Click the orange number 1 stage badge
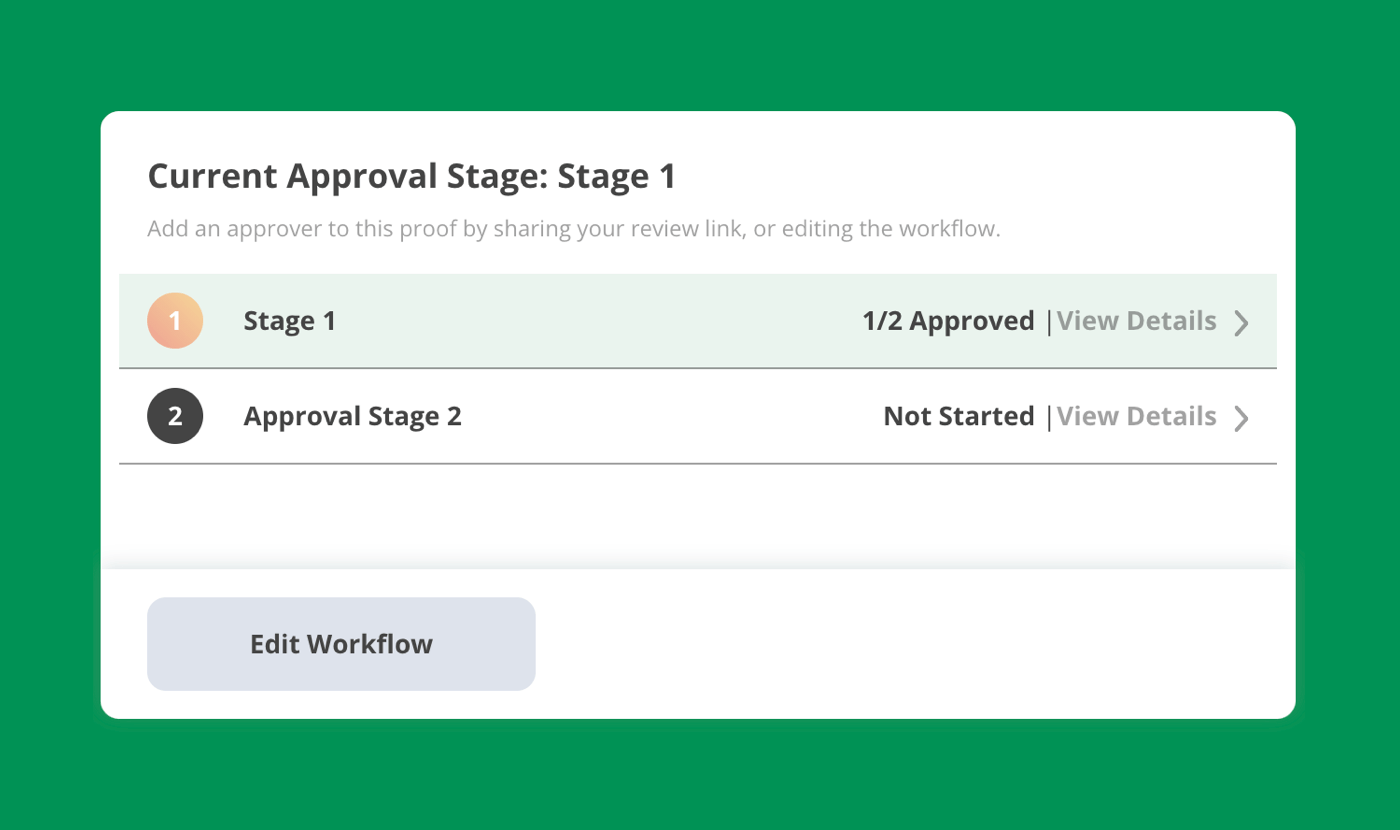This screenshot has height=830, width=1400. click(175, 321)
